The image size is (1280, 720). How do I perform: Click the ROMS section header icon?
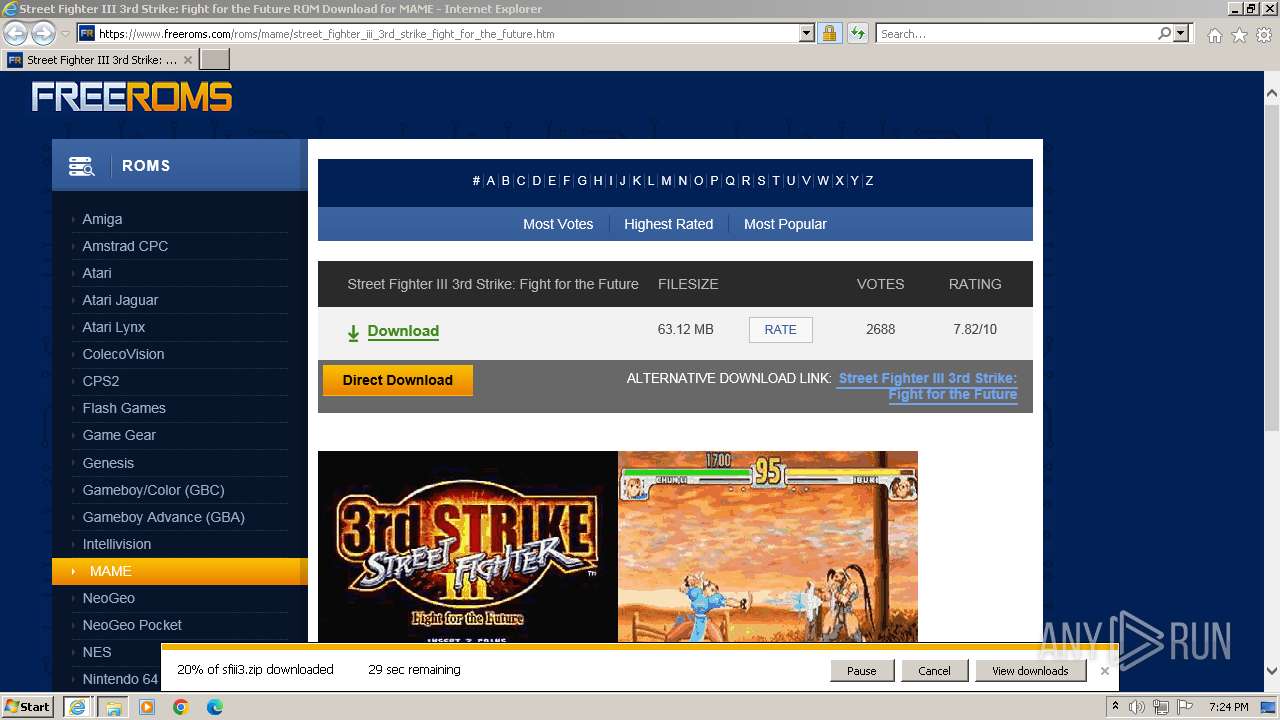(x=81, y=166)
